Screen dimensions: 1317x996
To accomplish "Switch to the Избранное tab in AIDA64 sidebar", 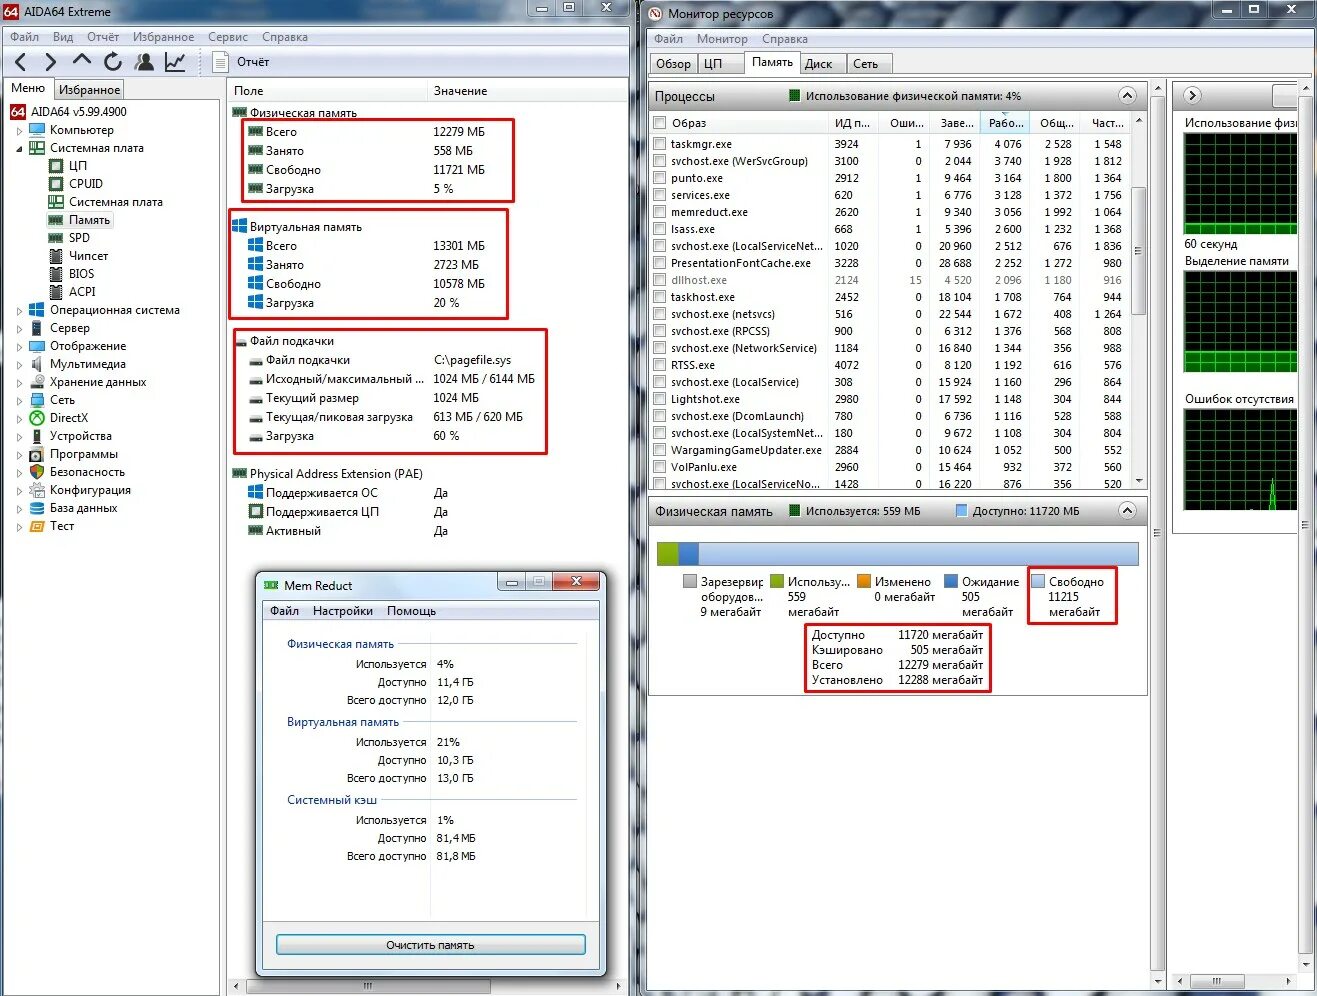I will [89, 89].
